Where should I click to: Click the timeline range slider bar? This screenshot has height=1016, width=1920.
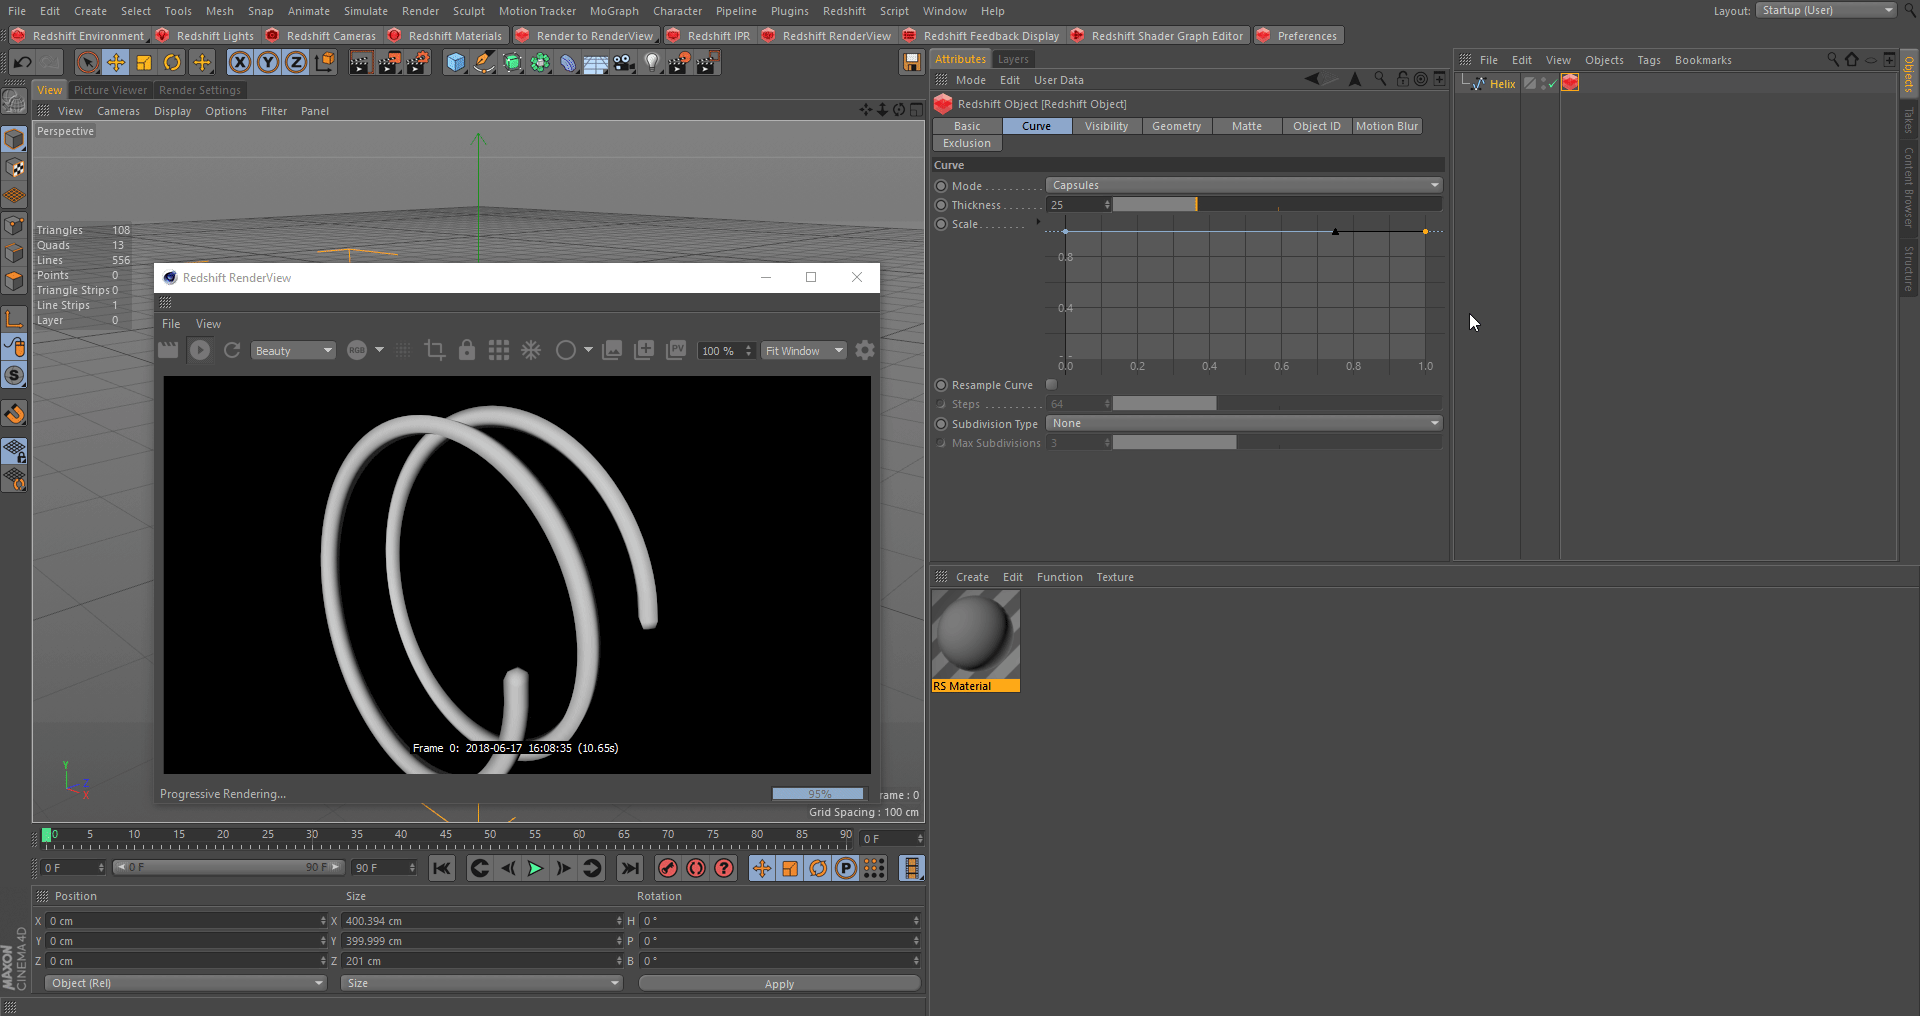coord(228,867)
